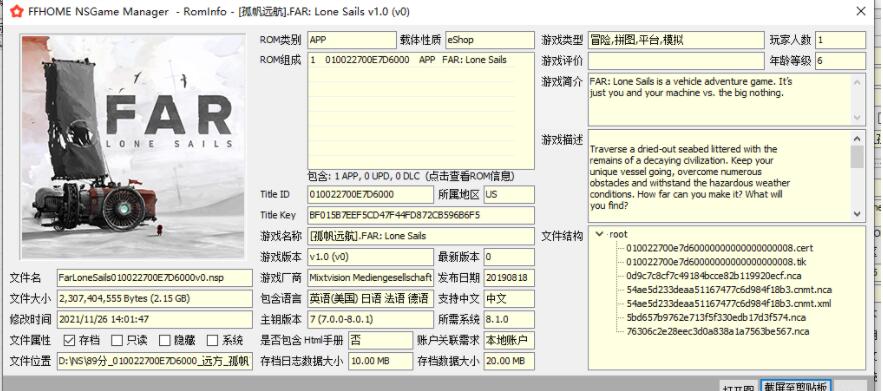Click the empty 游戏评价 field

pos(676,61)
